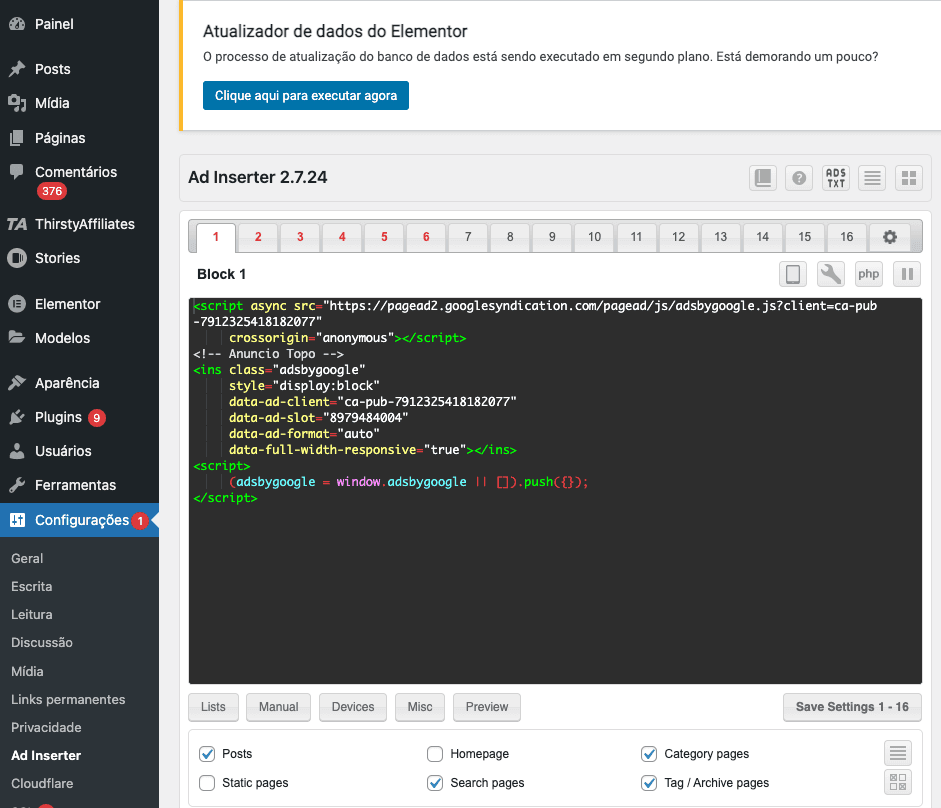Open the Ad Inserter documentation book icon
This screenshot has height=808, width=941.
pos(763,178)
